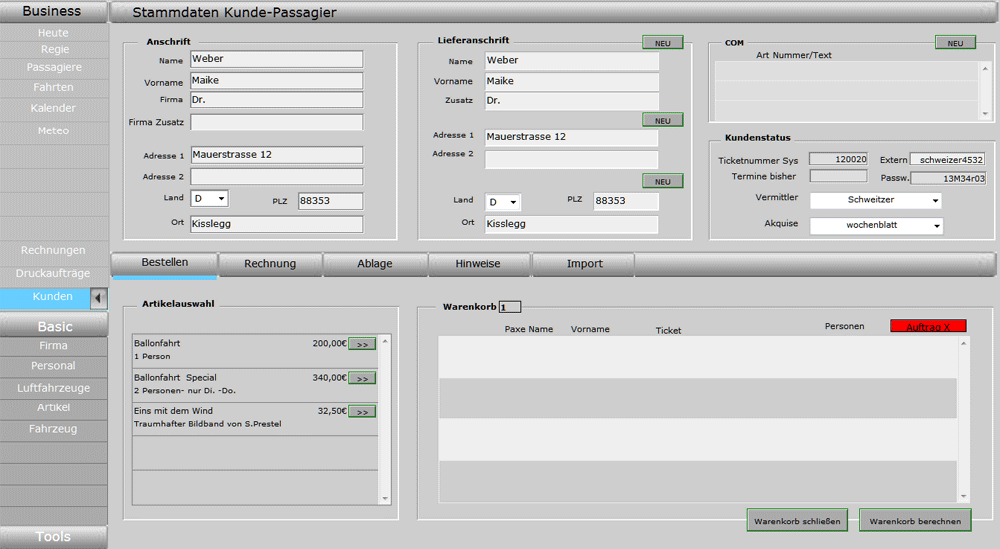
Task: Open the Hinweise tab
Action: (x=479, y=264)
